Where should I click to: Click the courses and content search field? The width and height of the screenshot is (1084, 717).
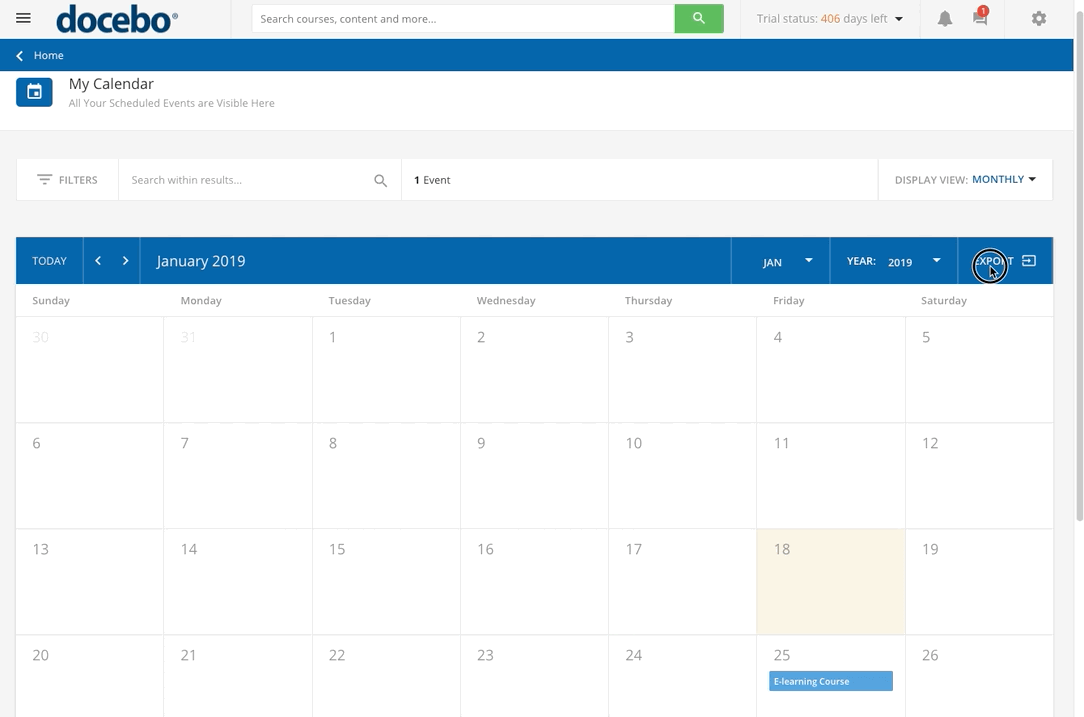coord(460,18)
